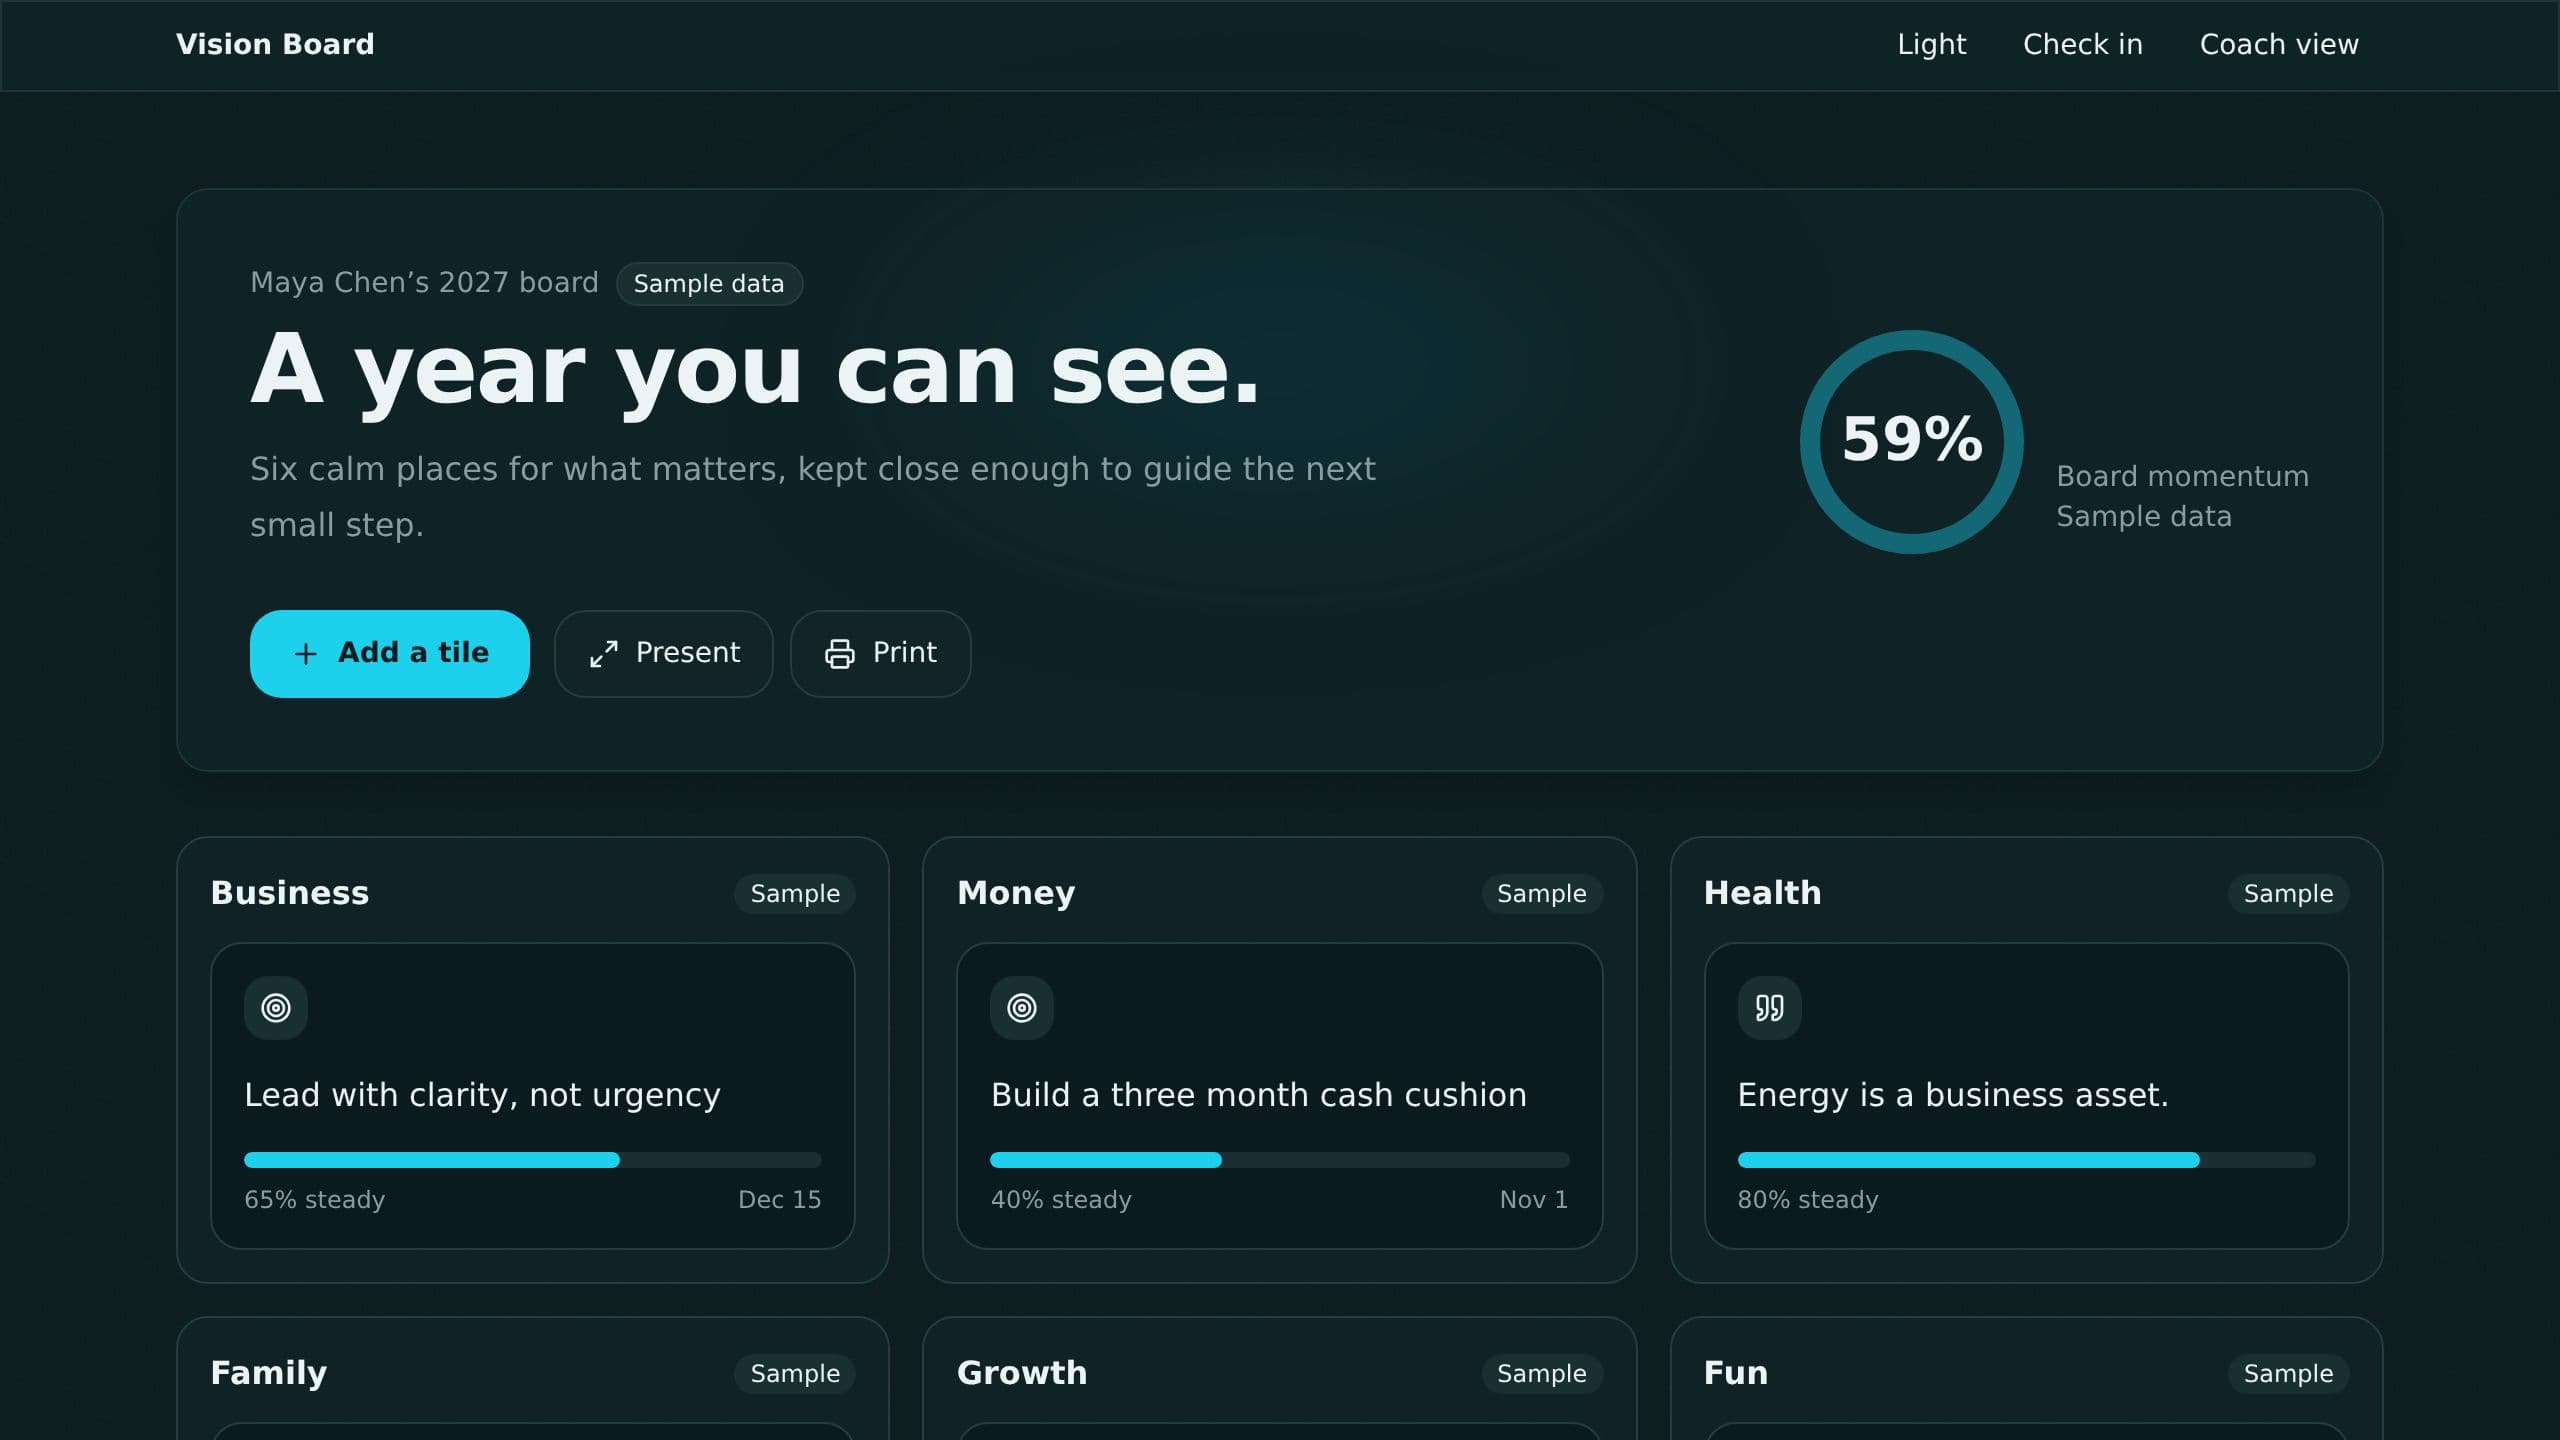Click the Sample data badge beside board name
The width and height of the screenshot is (2560, 1440).
click(709, 284)
